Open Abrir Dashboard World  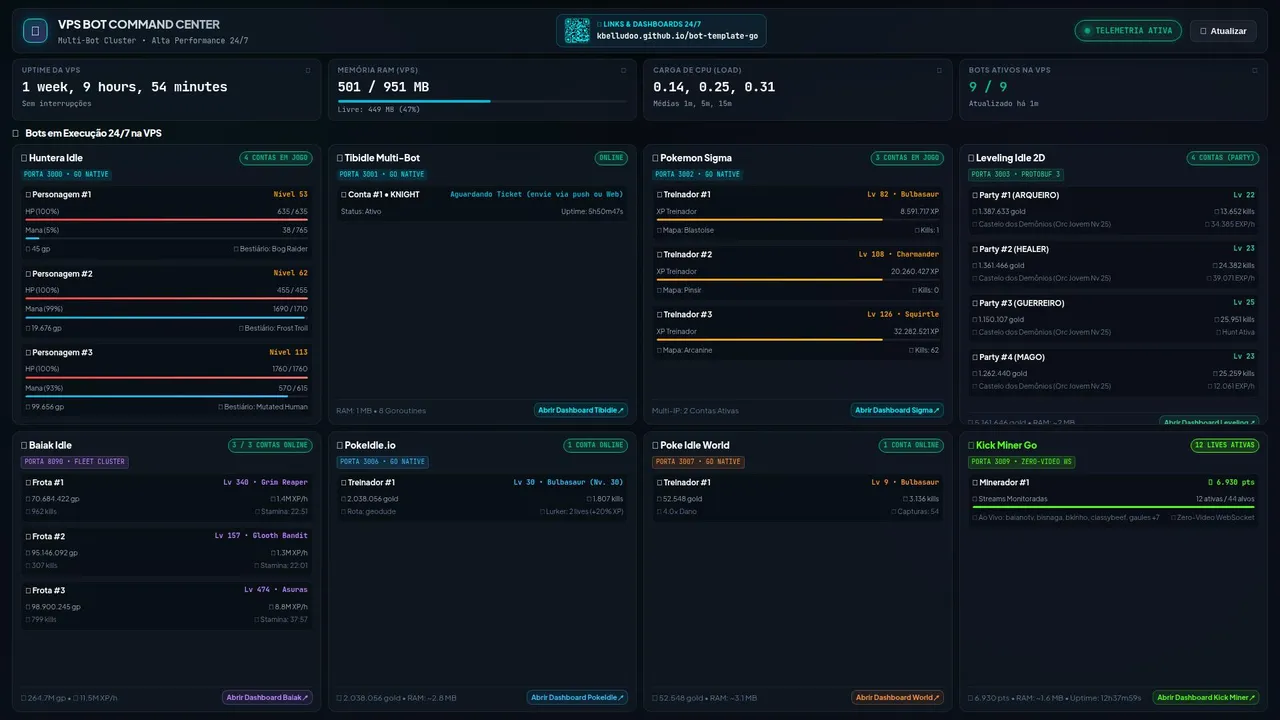point(898,697)
